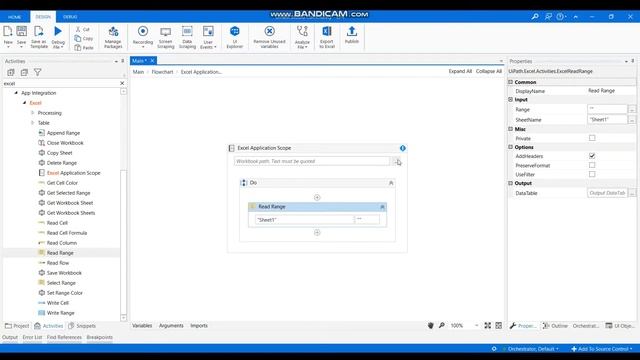Click the pan hand icon
The height and width of the screenshot is (360, 640).
pos(431,325)
